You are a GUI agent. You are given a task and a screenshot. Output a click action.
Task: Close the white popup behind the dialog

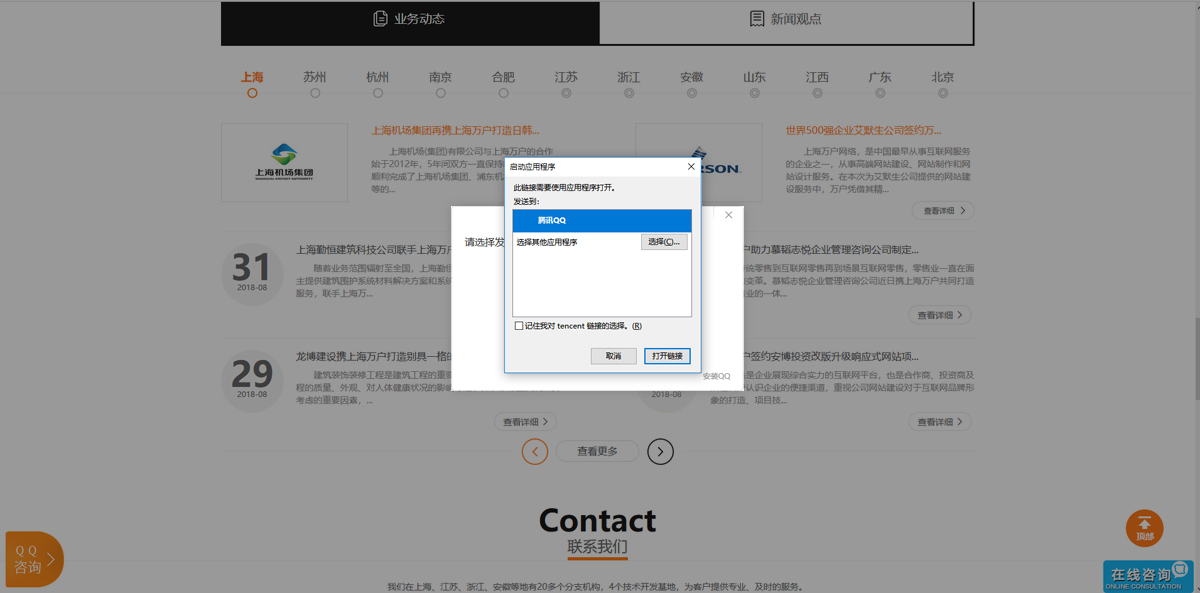point(729,215)
